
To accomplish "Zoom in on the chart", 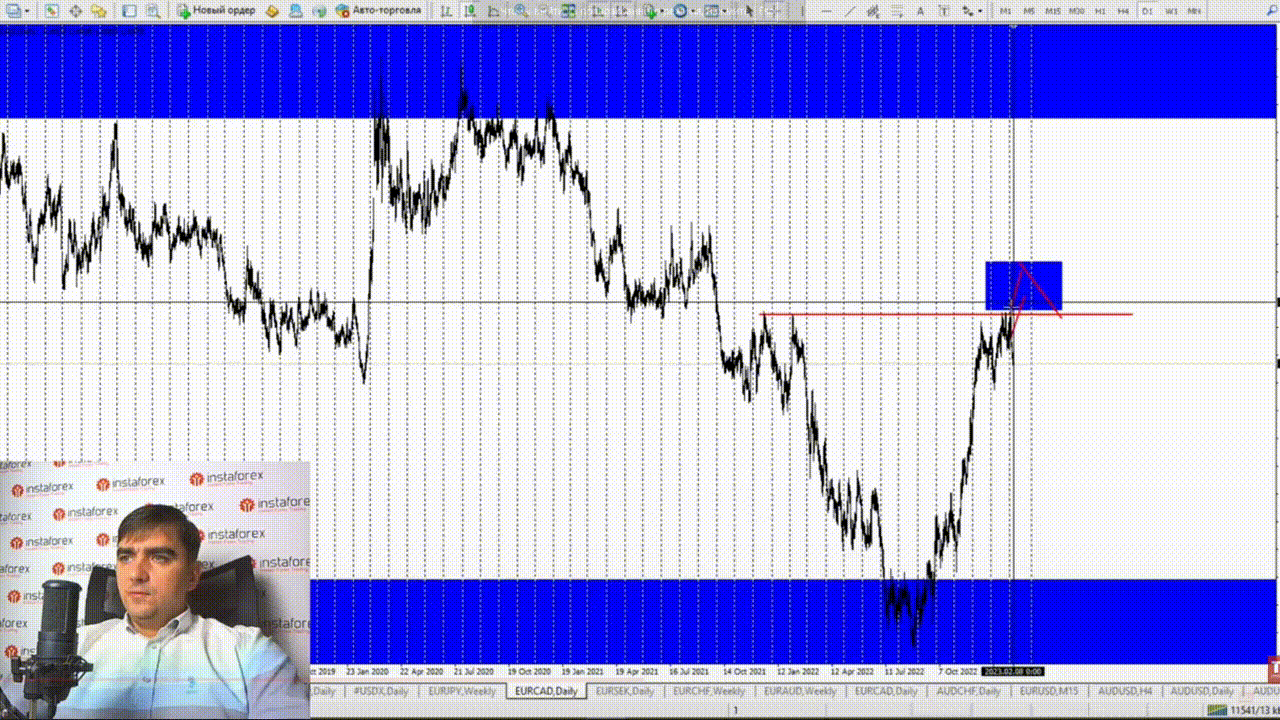I will (521, 11).
